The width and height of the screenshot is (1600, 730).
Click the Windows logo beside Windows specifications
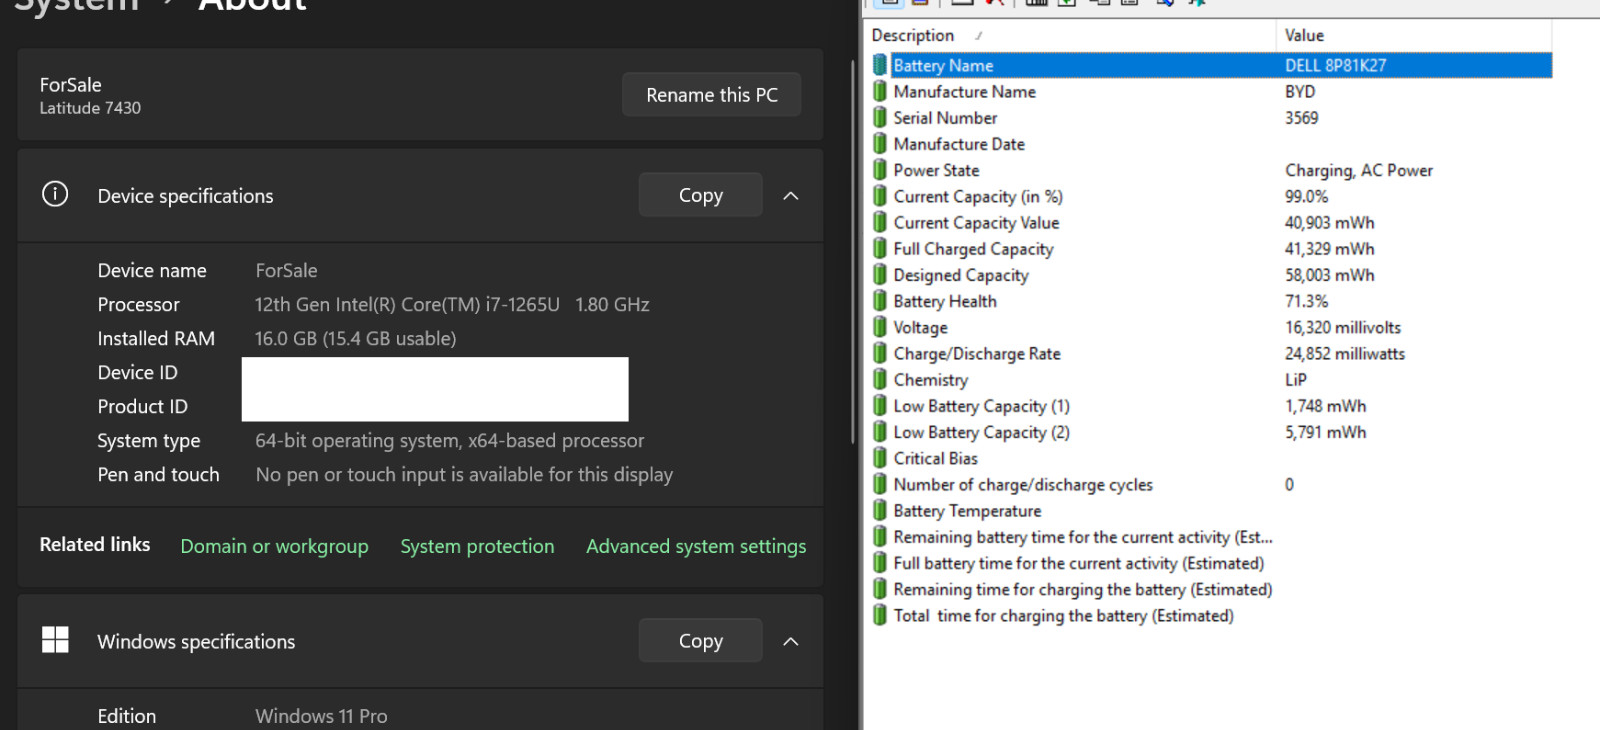coord(55,640)
